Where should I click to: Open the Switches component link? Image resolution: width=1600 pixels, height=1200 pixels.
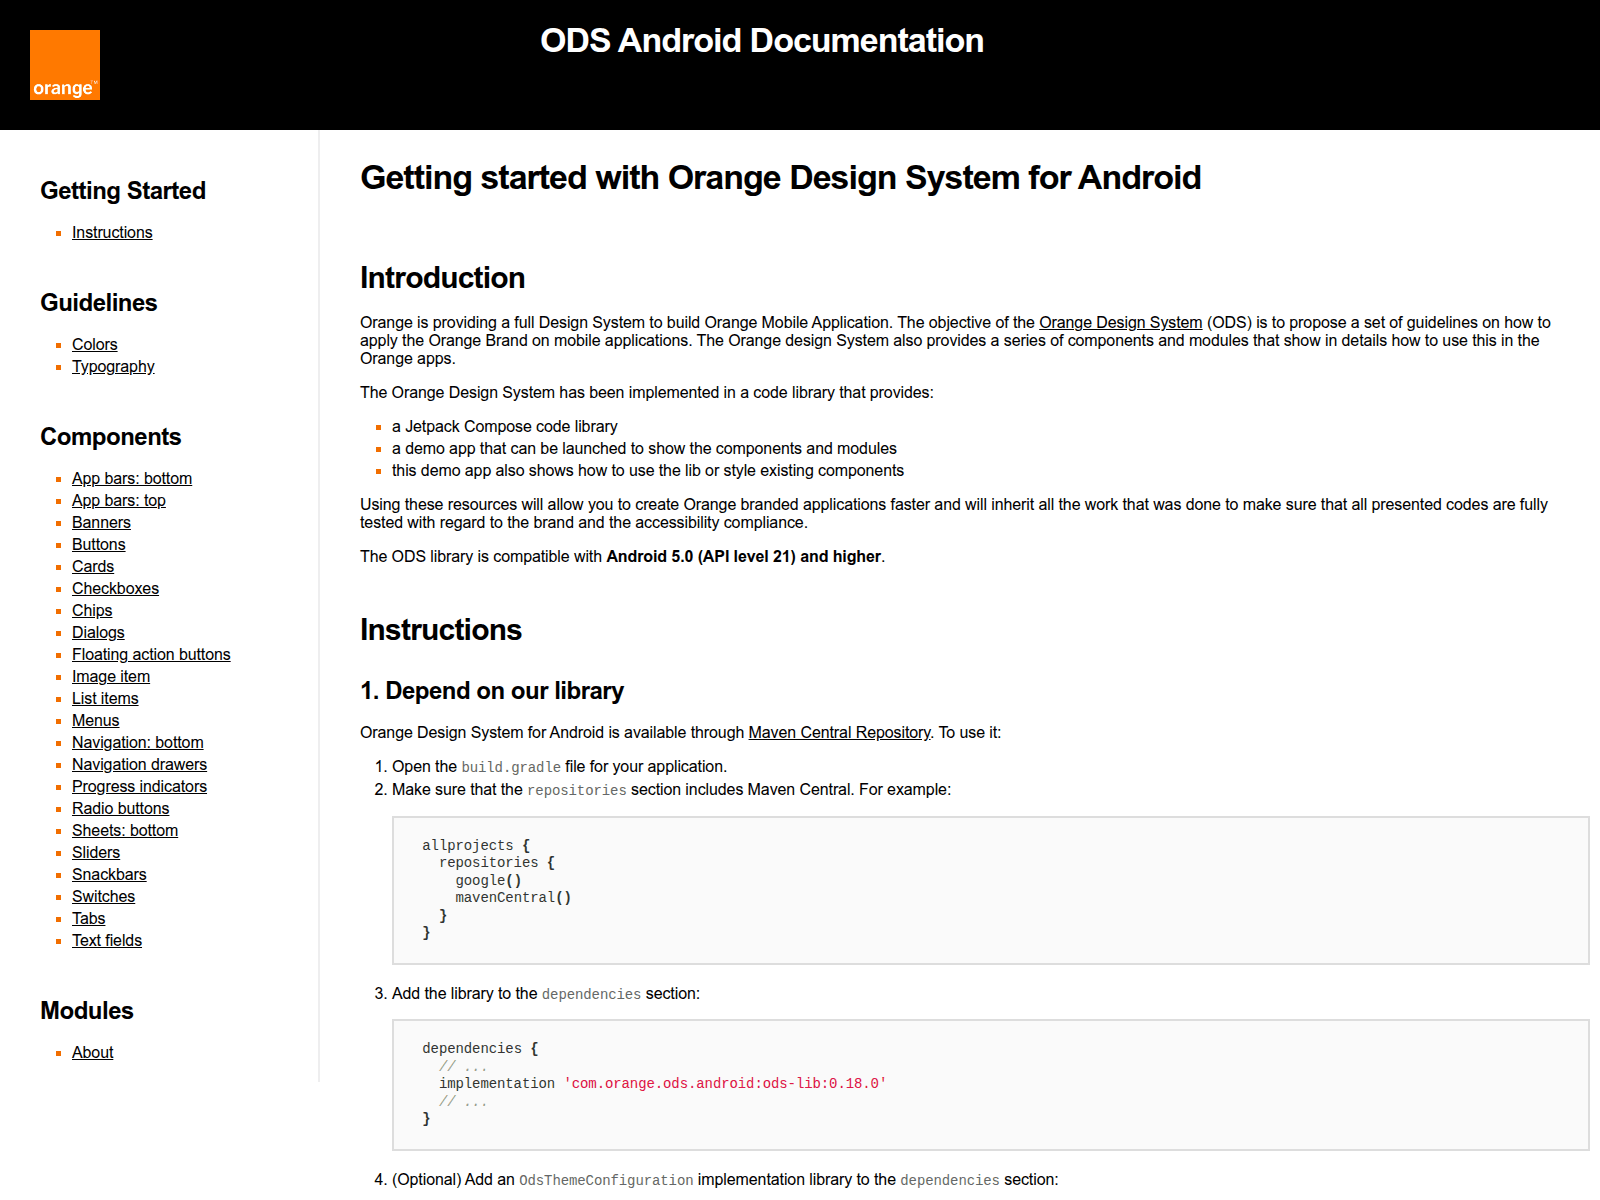(x=103, y=896)
